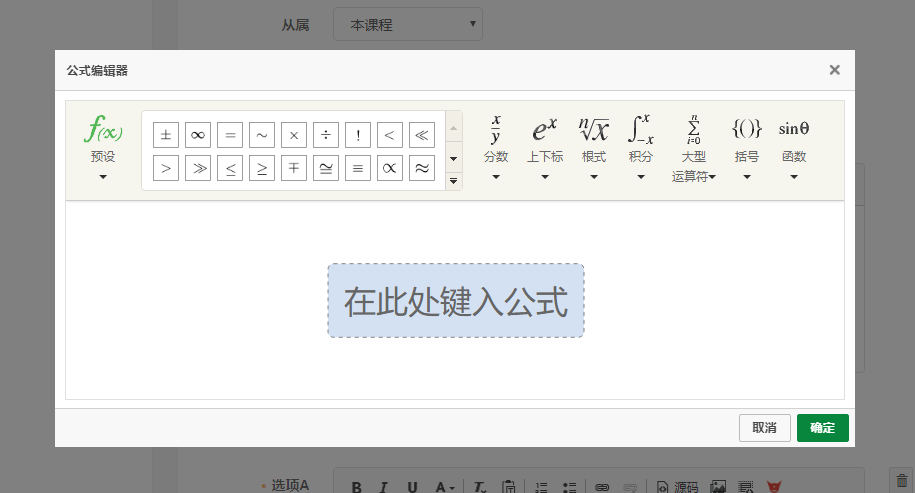This screenshot has width=915, height=493.
Task: Click the 确定 confirm button
Action: pyautogui.click(x=823, y=428)
